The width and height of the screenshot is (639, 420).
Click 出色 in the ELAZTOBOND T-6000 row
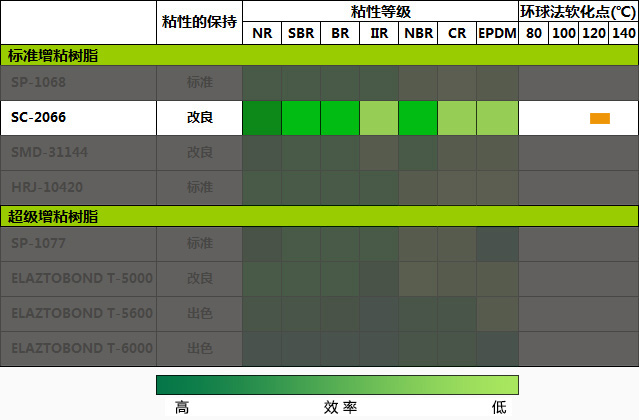200,349
